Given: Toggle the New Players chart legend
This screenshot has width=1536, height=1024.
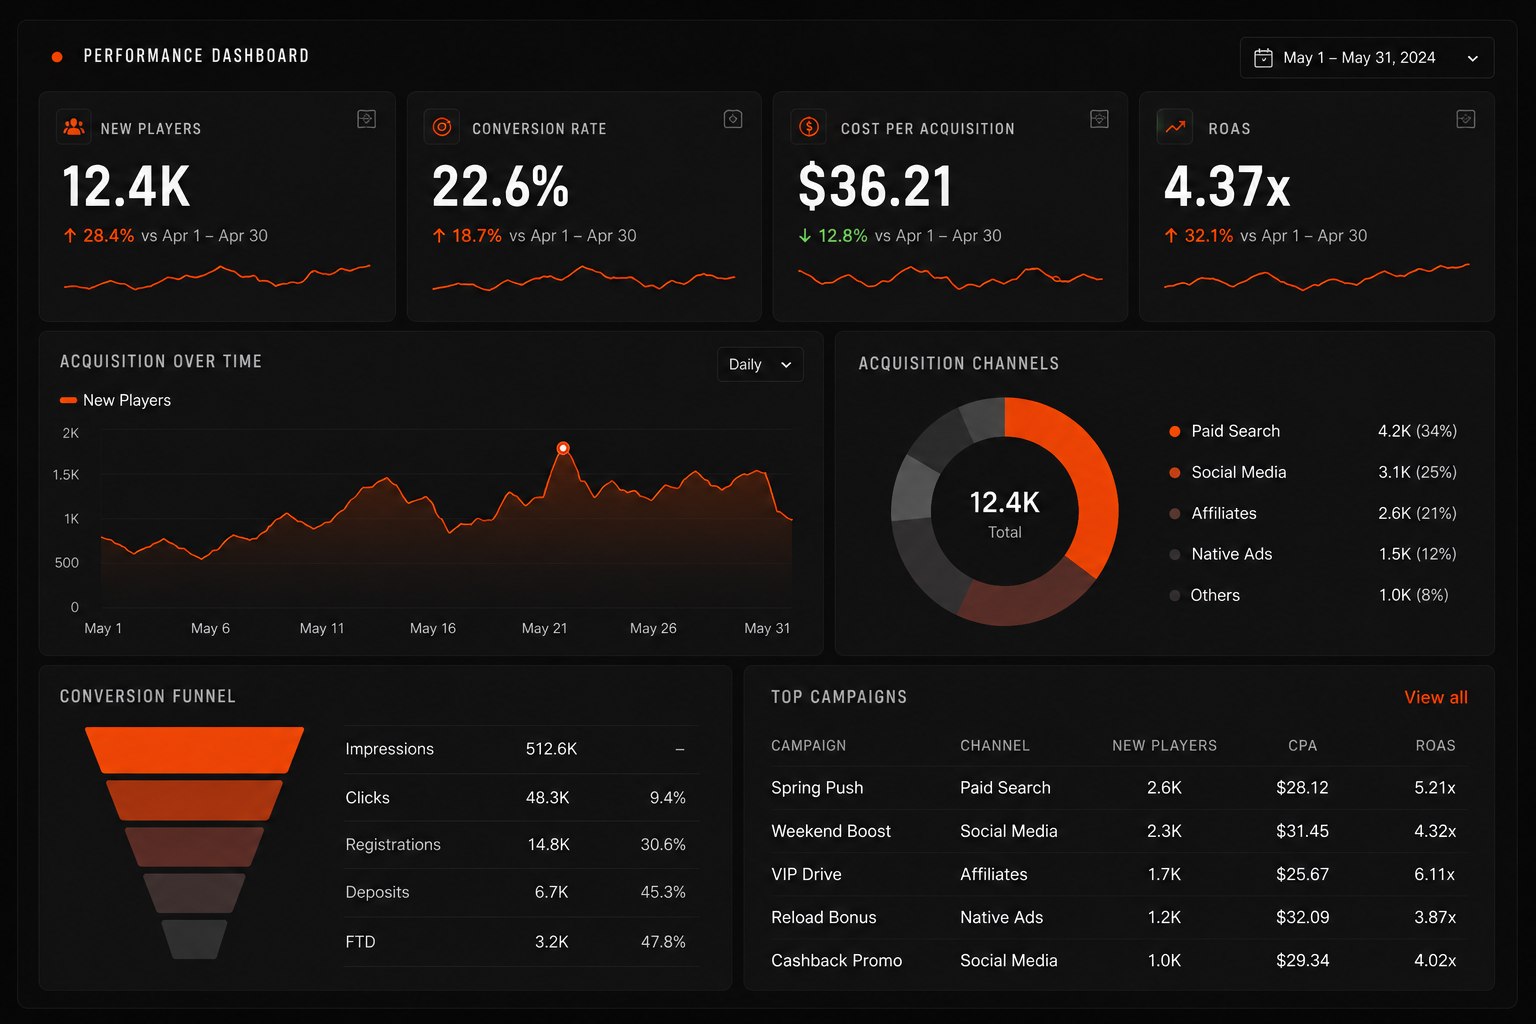Looking at the screenshot, I should point(116,400).
